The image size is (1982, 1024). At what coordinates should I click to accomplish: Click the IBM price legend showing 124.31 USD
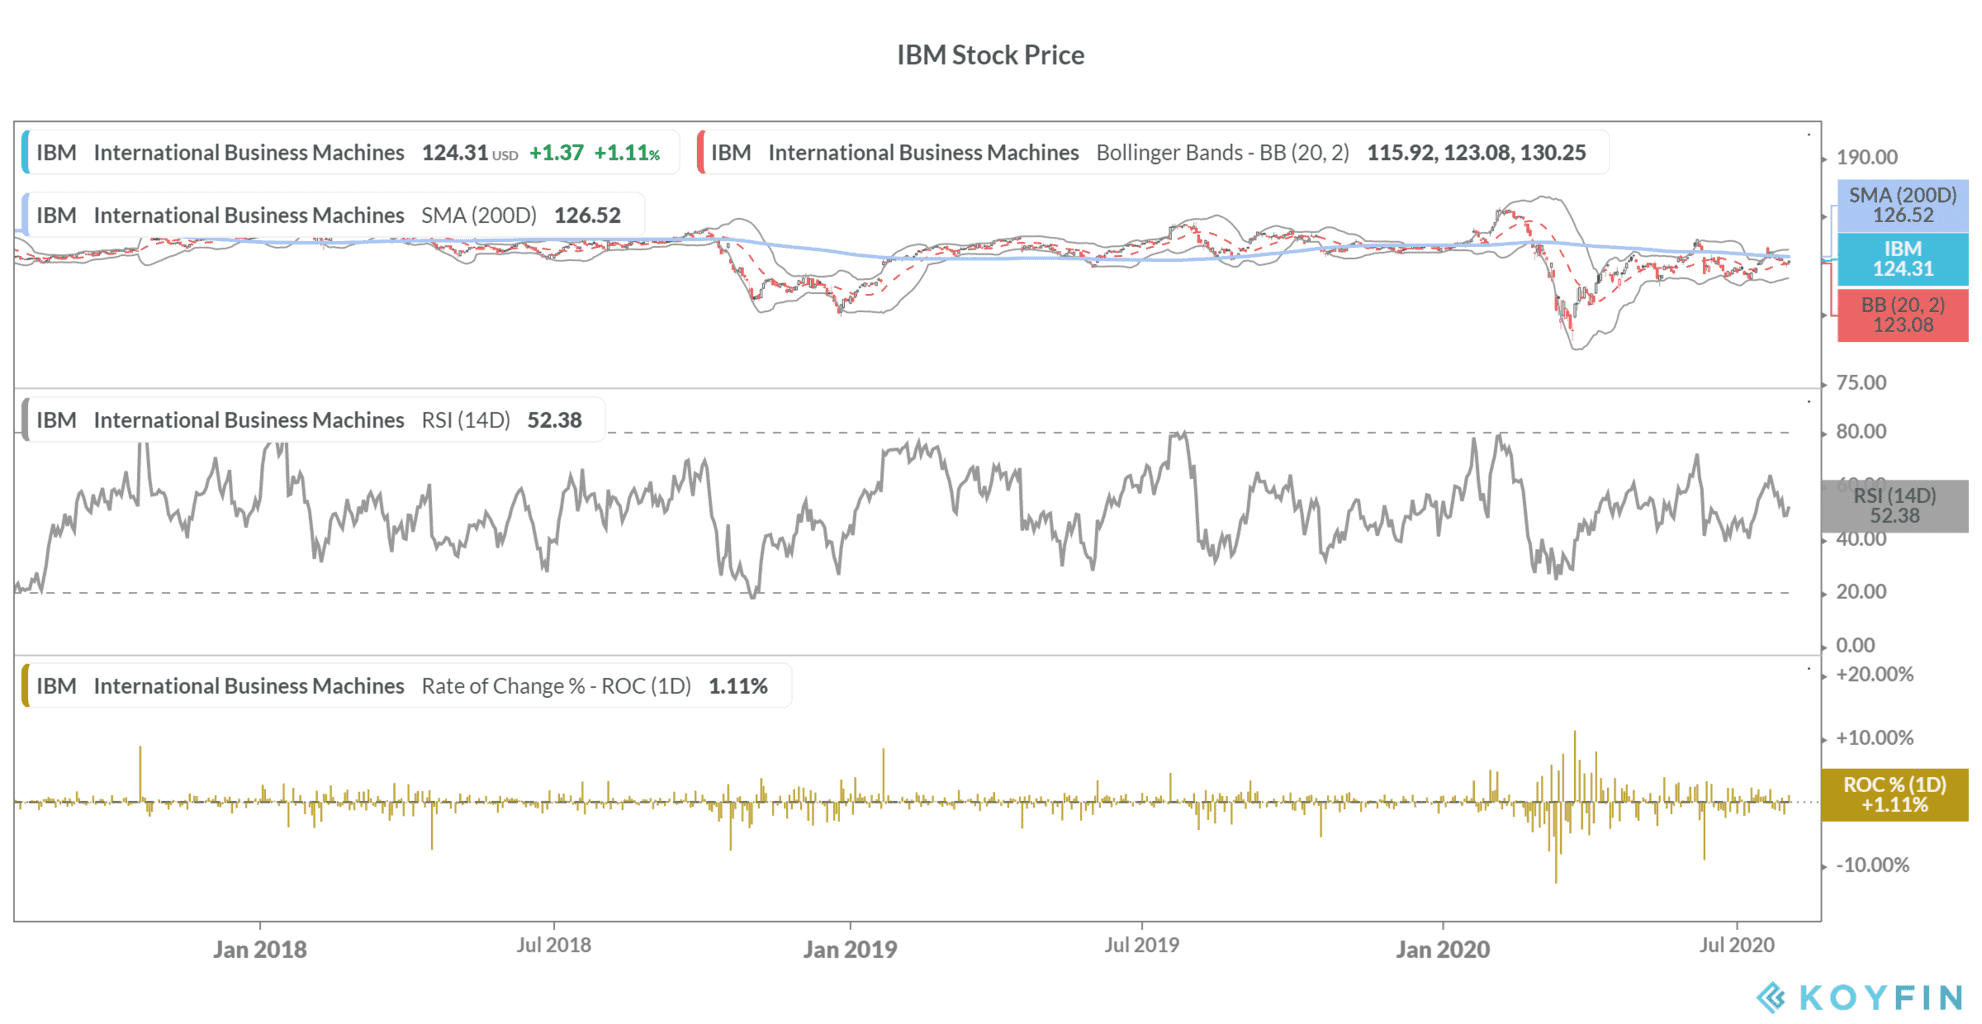(x=350, y=153)
